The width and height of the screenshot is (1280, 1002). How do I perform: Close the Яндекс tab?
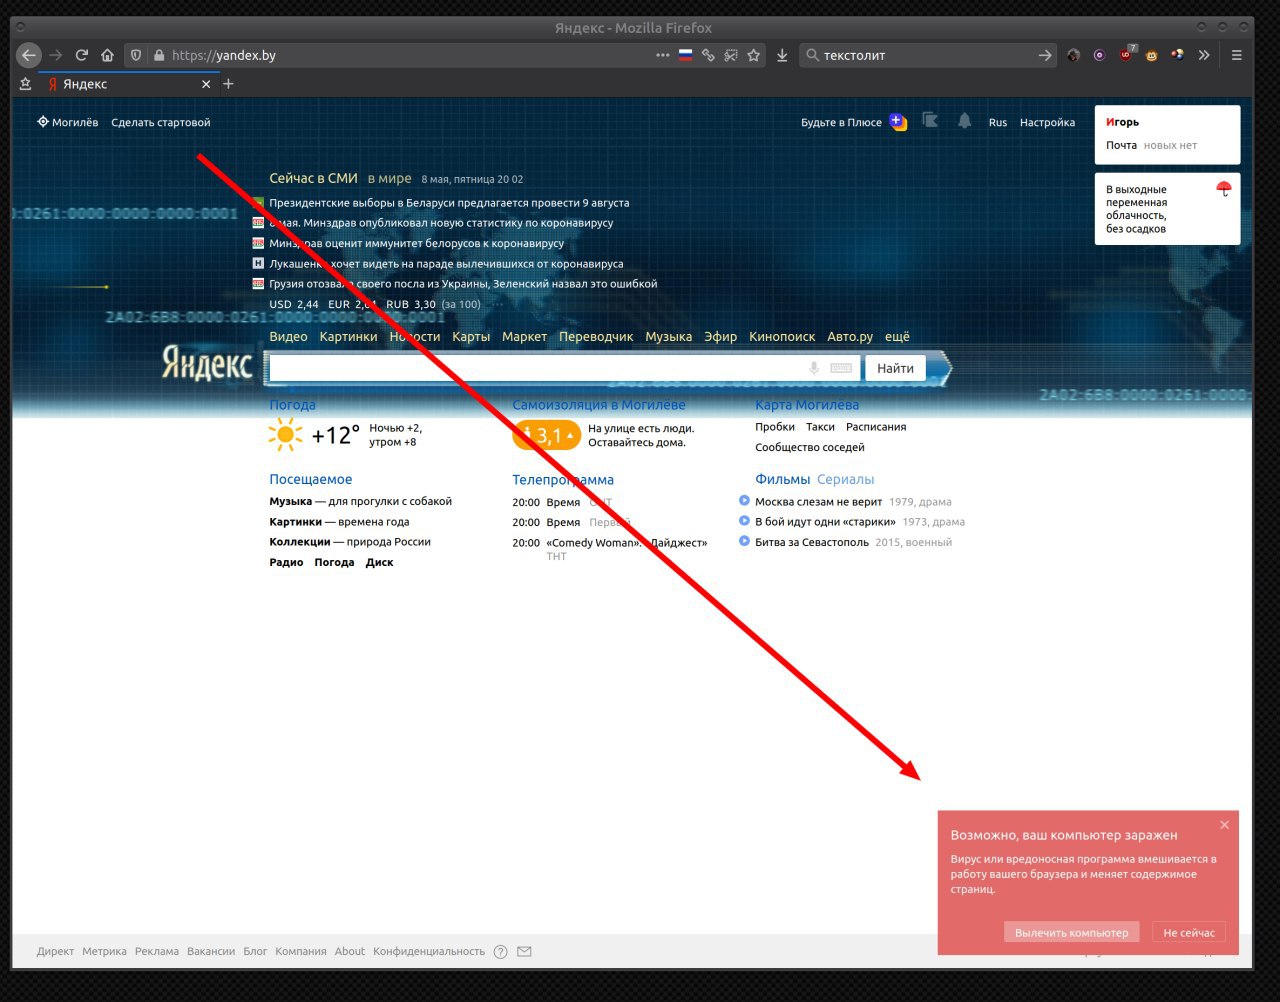pyautogui.click(x=206, y=84)
